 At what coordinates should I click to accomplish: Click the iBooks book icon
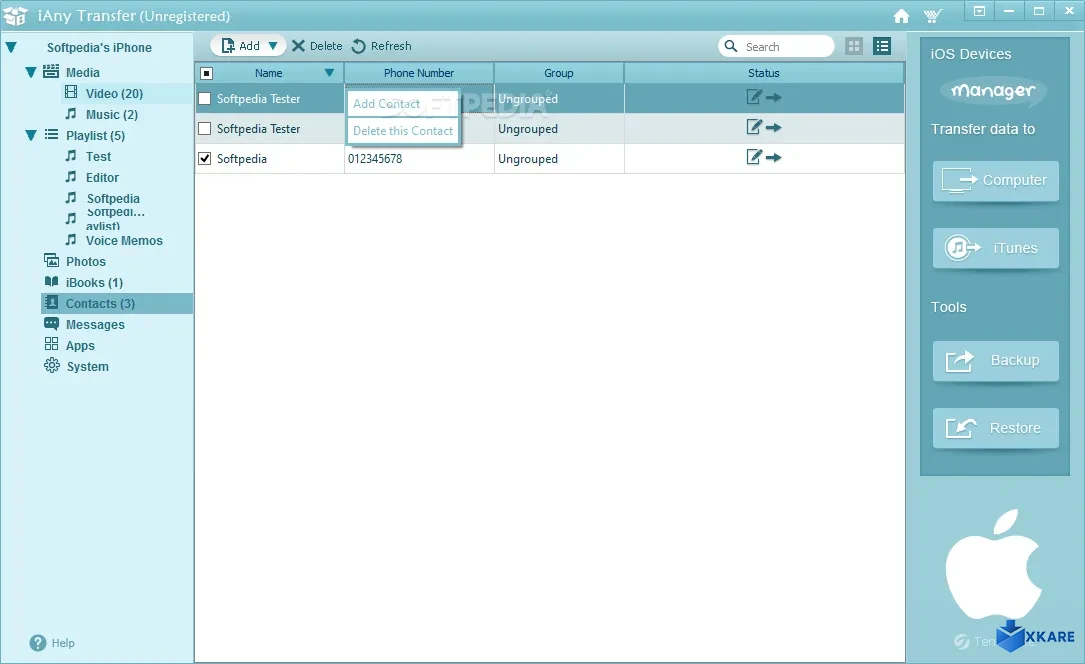51,282
